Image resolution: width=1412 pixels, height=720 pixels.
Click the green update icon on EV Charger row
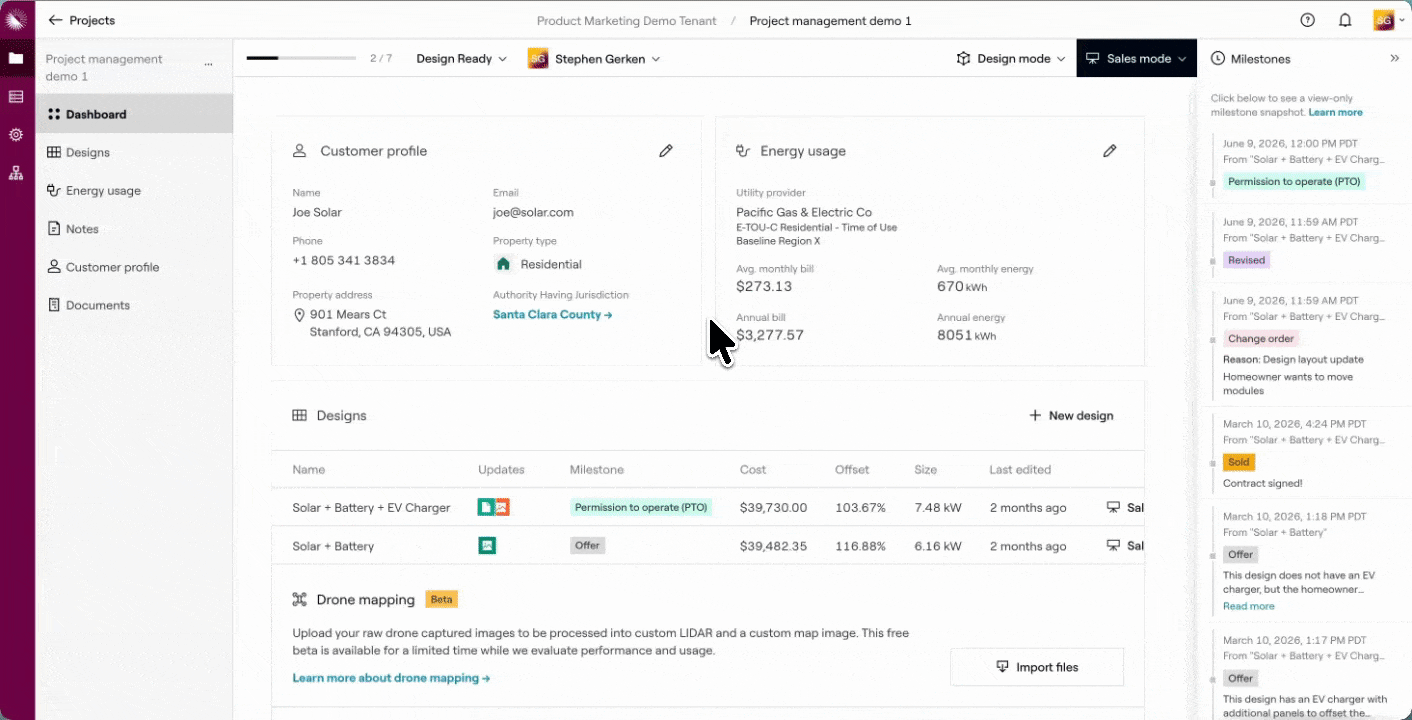pos(486,508)
